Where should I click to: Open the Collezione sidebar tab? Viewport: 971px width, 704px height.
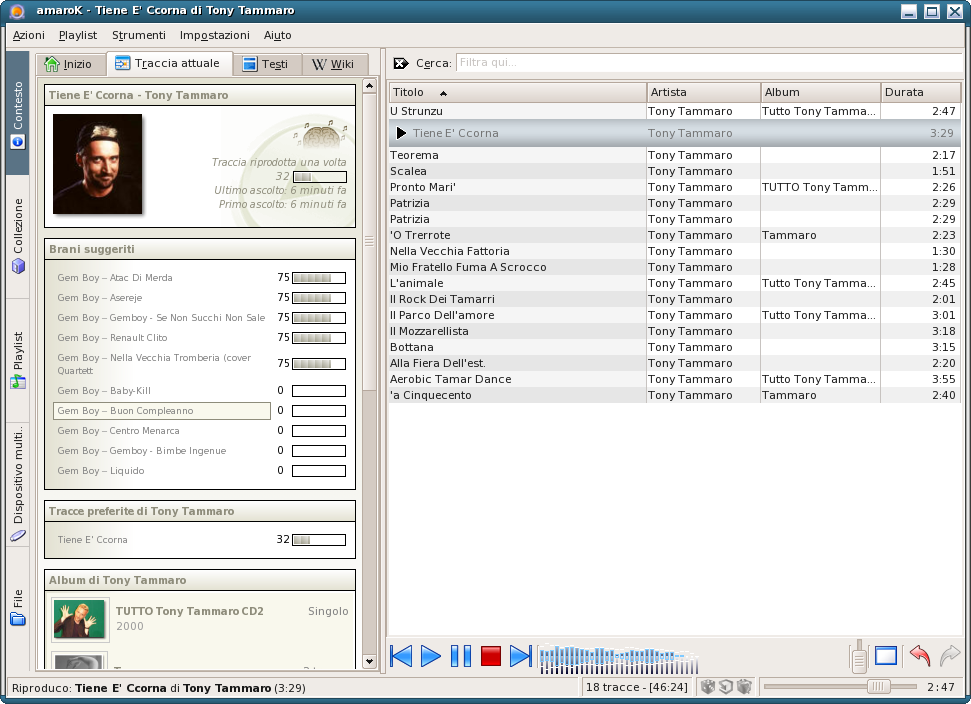tap(17, 236)
